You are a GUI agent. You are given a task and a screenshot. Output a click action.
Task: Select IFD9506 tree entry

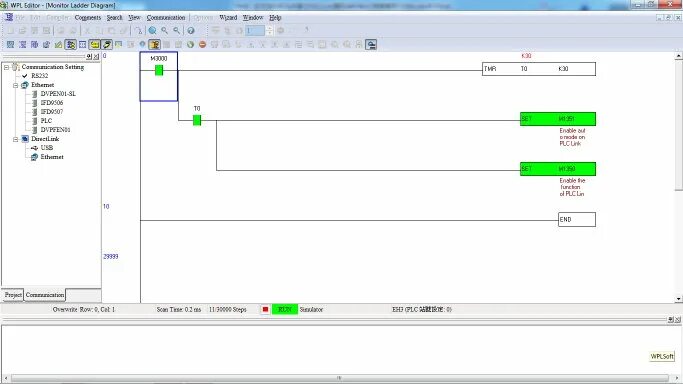(52, 103)
